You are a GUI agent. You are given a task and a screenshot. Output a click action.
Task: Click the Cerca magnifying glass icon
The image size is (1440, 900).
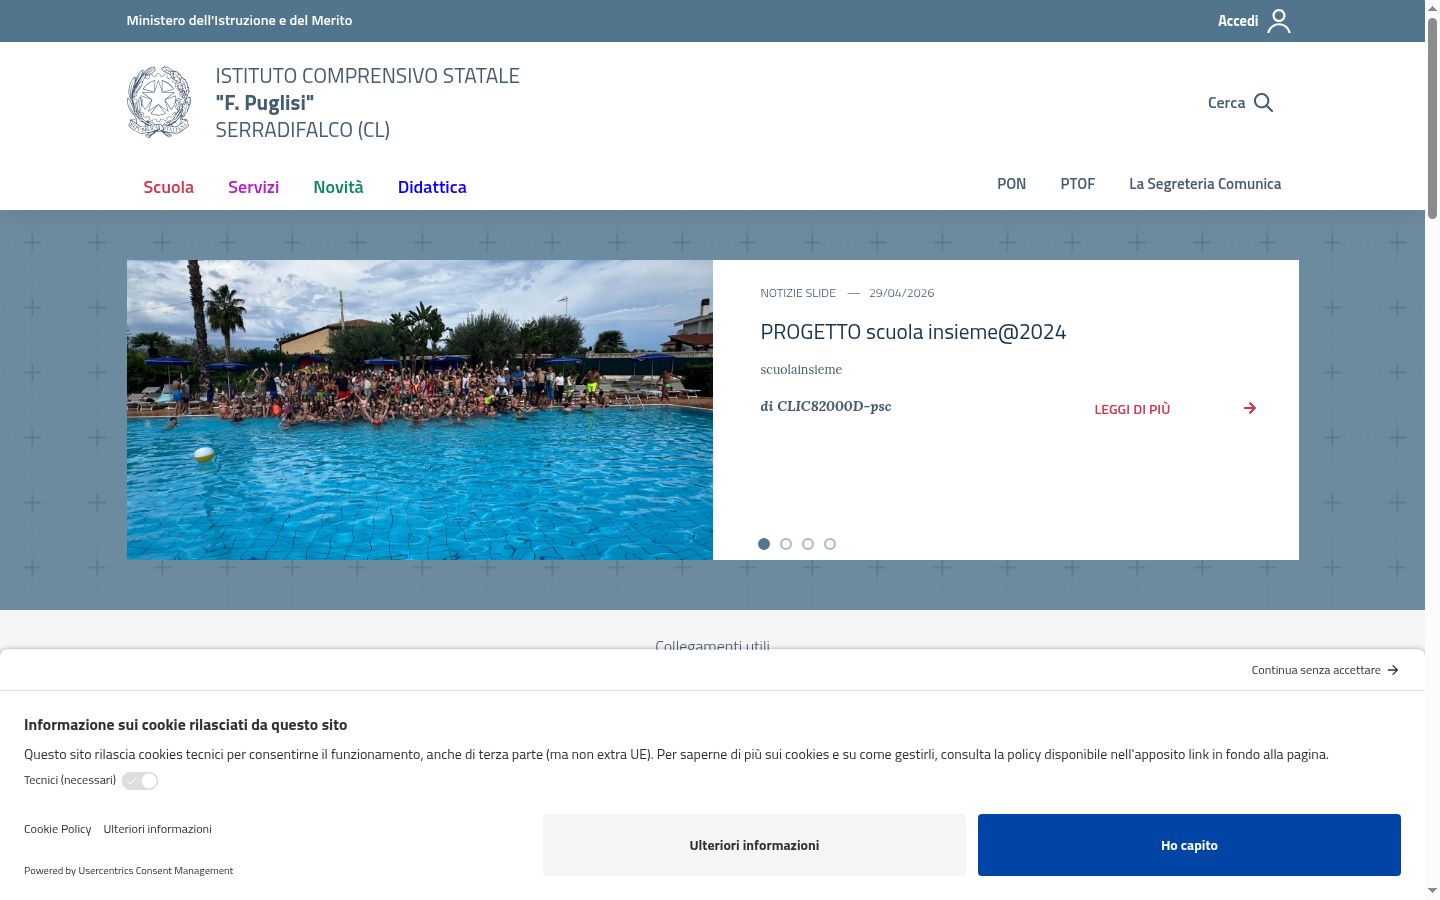(x=1263, y=103)
